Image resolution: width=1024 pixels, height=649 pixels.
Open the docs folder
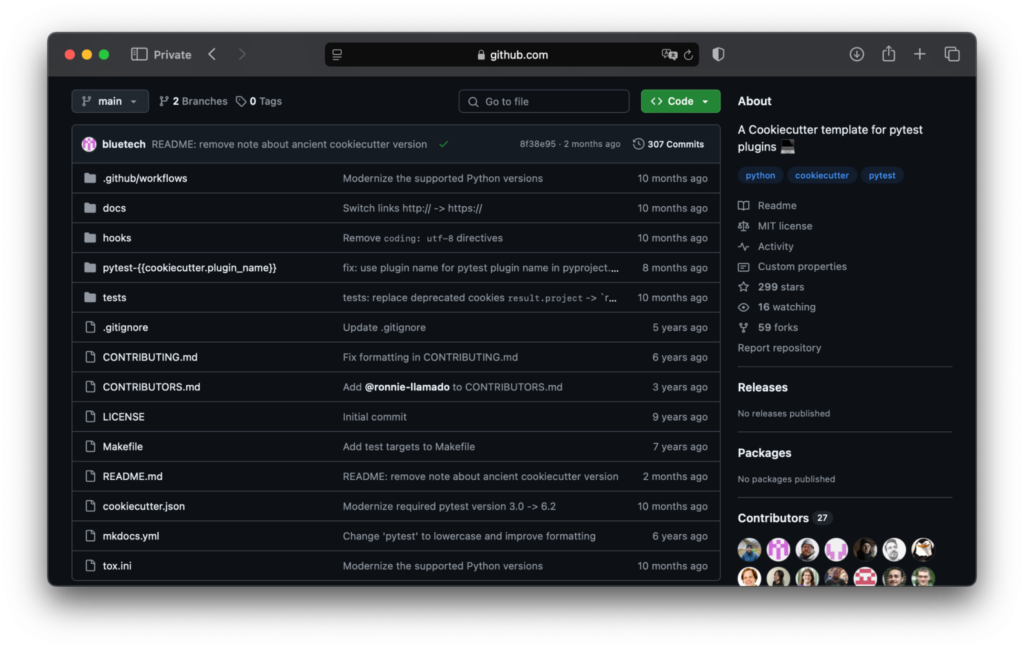pos(114,208)
